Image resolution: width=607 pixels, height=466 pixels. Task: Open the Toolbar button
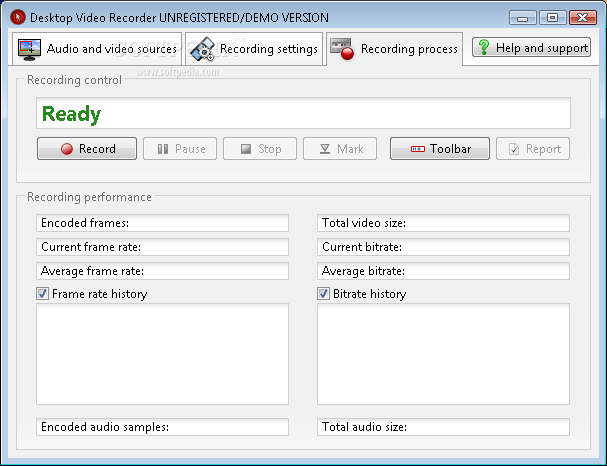click(x=440, y=149)
